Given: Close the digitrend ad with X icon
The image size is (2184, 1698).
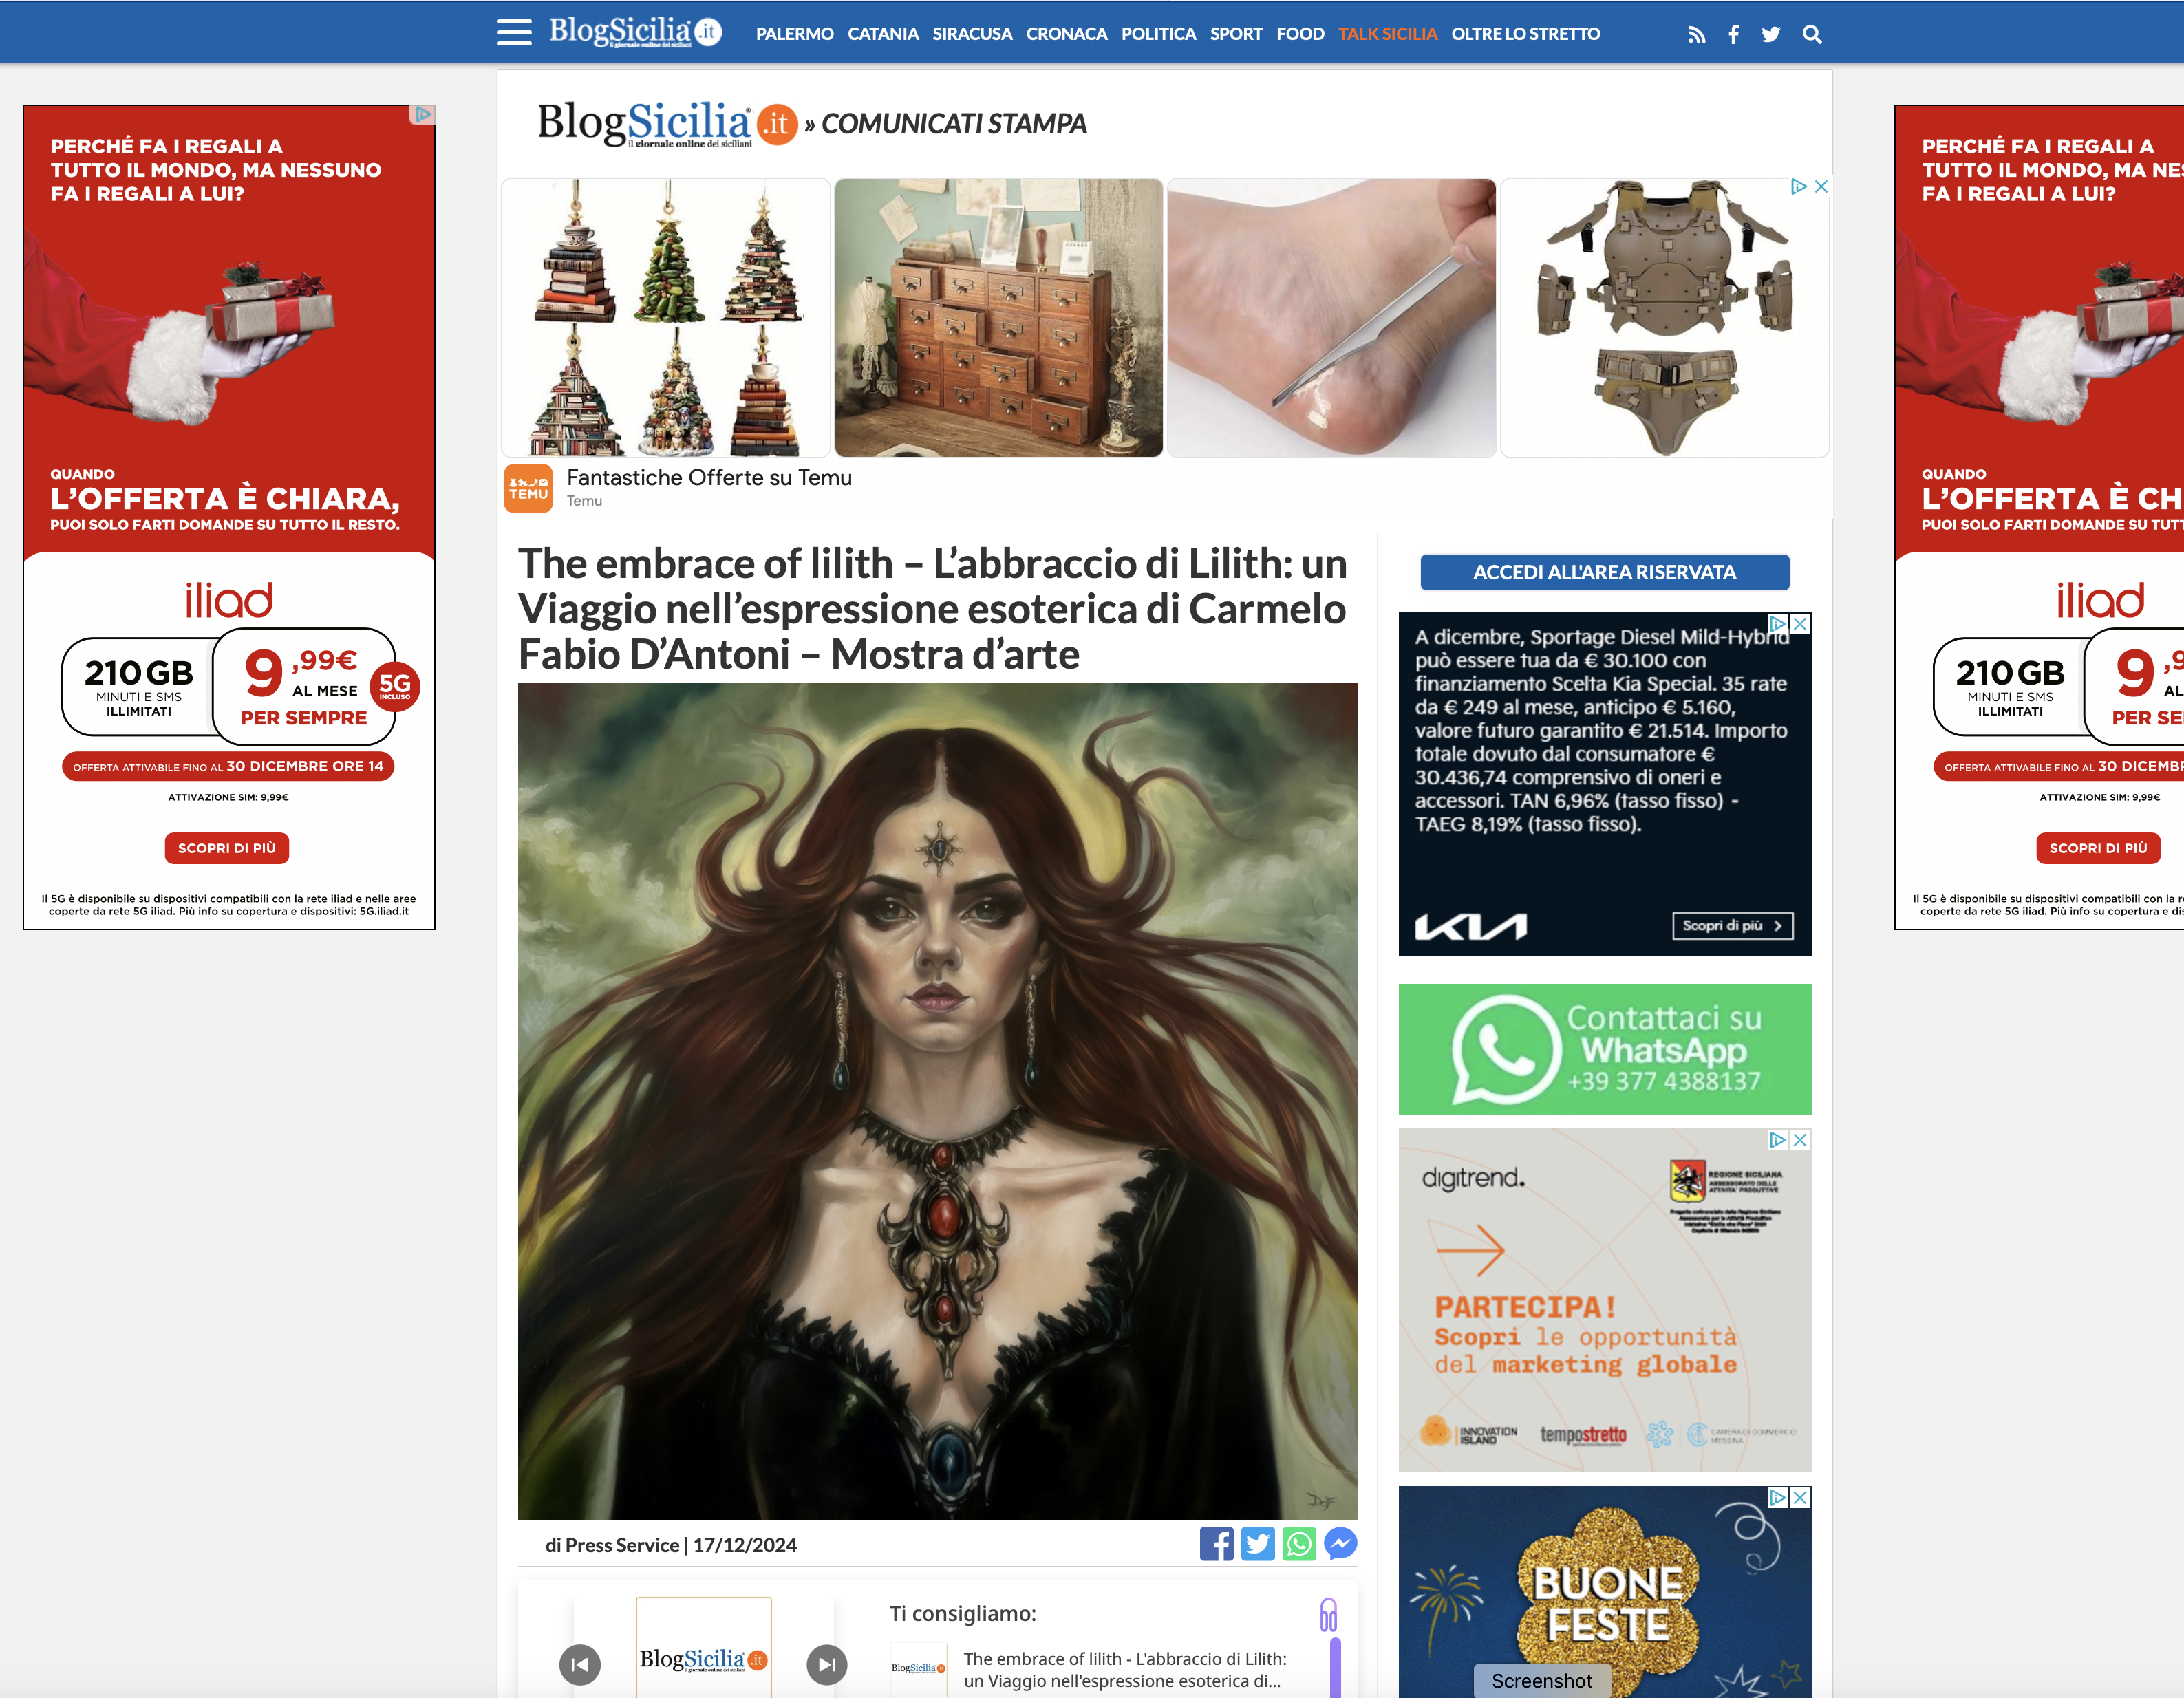Looking at the screenshot, I should point(1800,1140).
